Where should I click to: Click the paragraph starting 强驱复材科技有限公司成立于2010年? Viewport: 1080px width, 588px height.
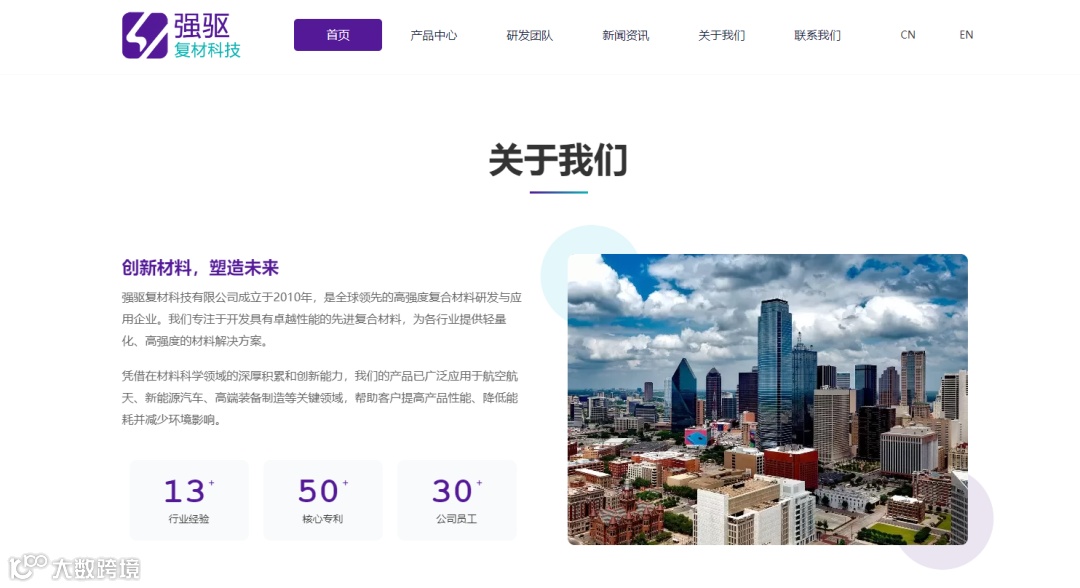pos(322,319)
